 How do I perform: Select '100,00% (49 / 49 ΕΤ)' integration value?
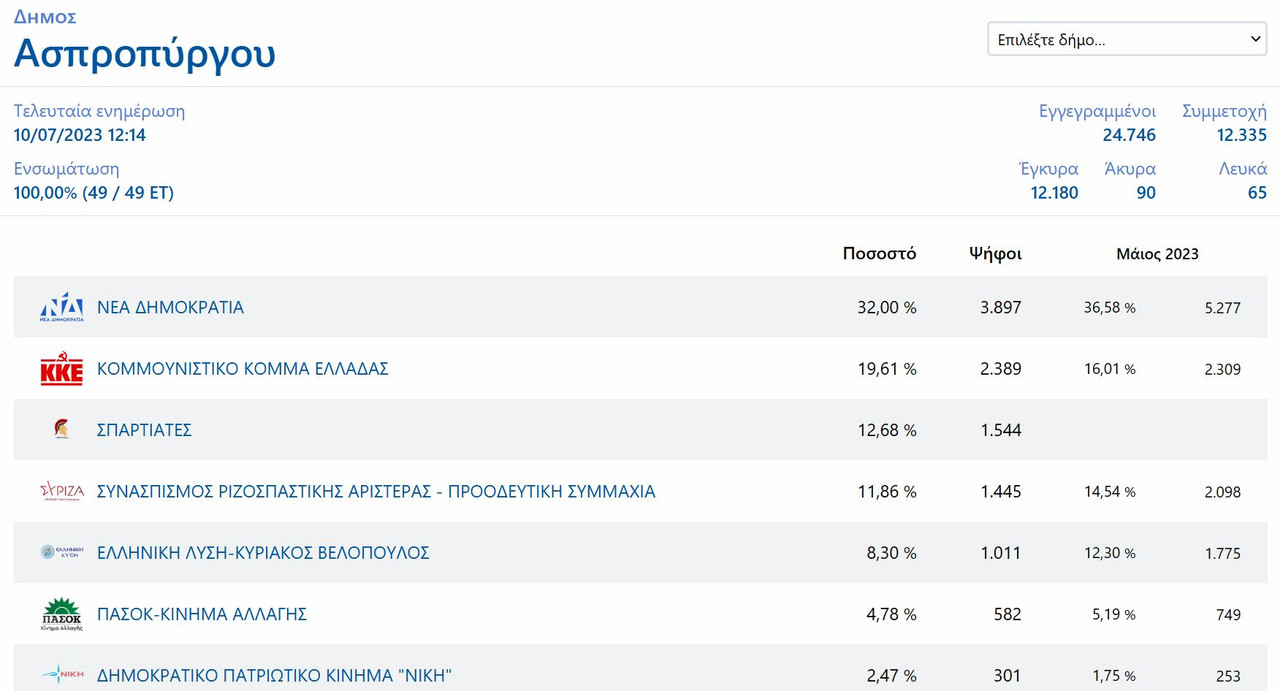click(x=94, y=193)
